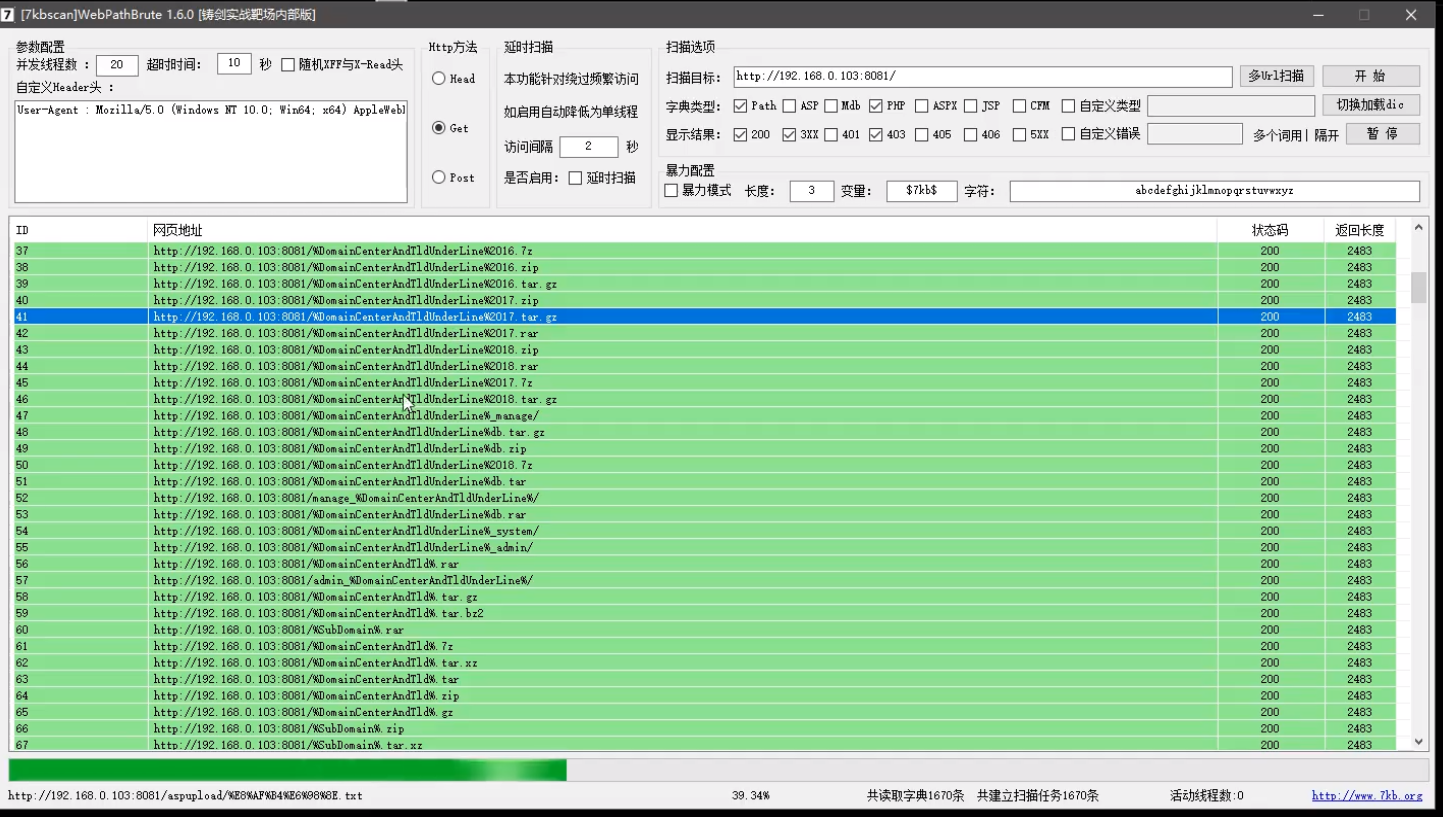Enable the 暴力模式 brute mode checkbox
This screenshot has height=817, width=1443.
[x=671, y=191]
